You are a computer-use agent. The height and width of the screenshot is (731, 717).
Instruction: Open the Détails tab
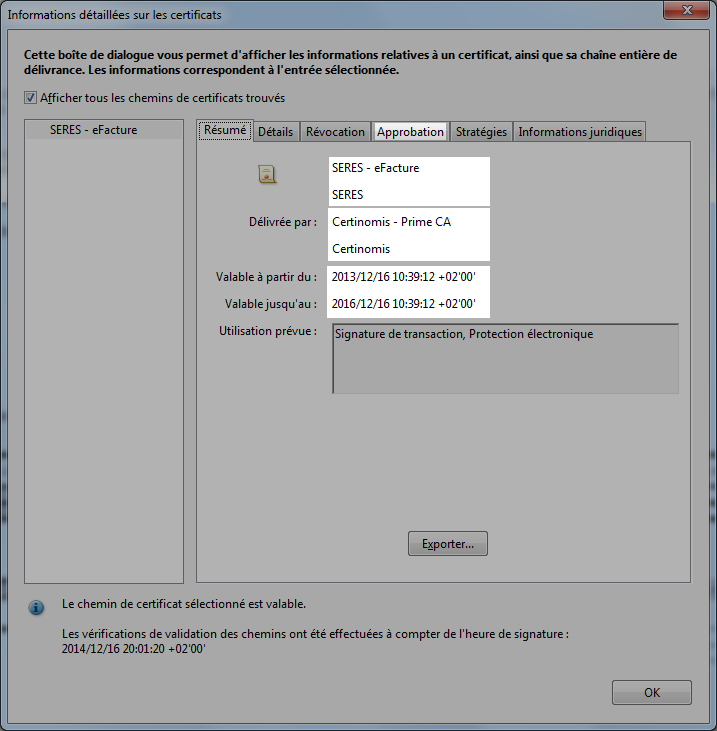276,132
